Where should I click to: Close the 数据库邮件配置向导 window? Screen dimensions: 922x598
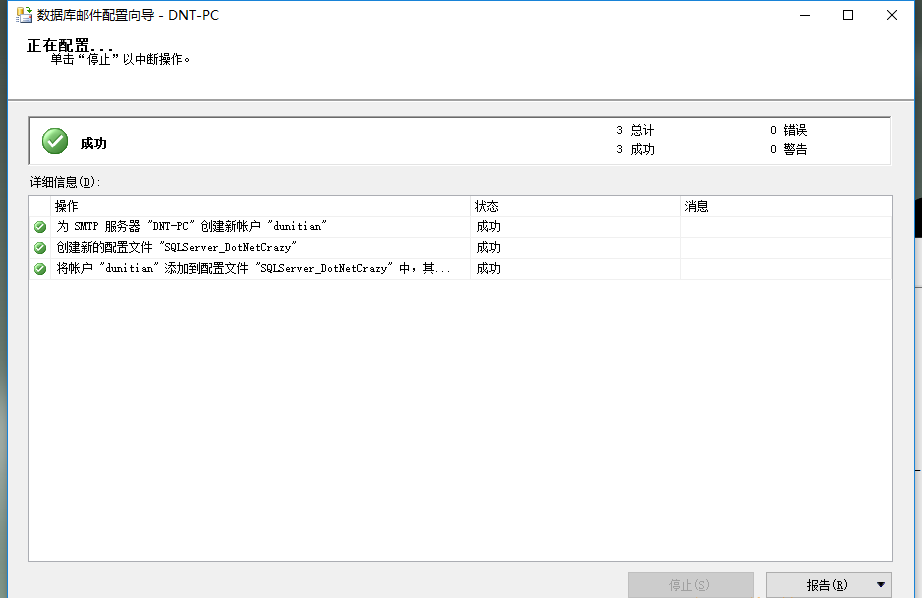891,15
